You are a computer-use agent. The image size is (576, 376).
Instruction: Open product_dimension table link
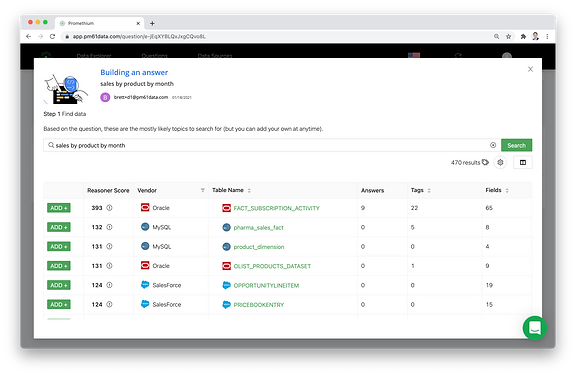[259, 247]
